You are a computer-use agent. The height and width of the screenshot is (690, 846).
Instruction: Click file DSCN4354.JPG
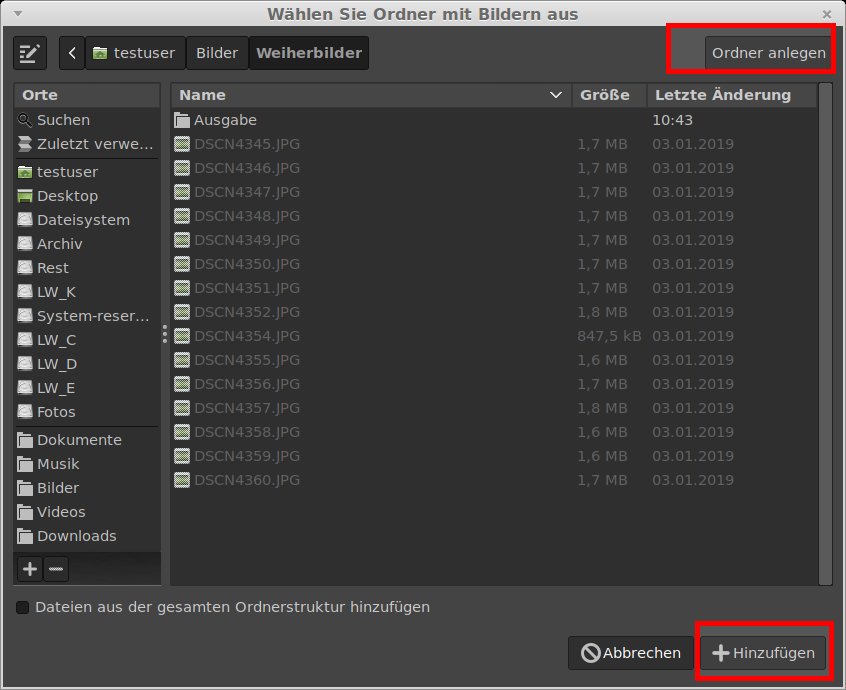pyautogui.click(x=494, y=336)
